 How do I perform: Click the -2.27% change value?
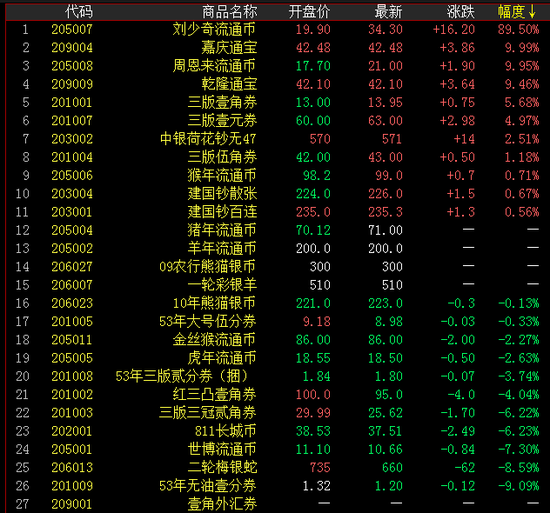[518, 340]
